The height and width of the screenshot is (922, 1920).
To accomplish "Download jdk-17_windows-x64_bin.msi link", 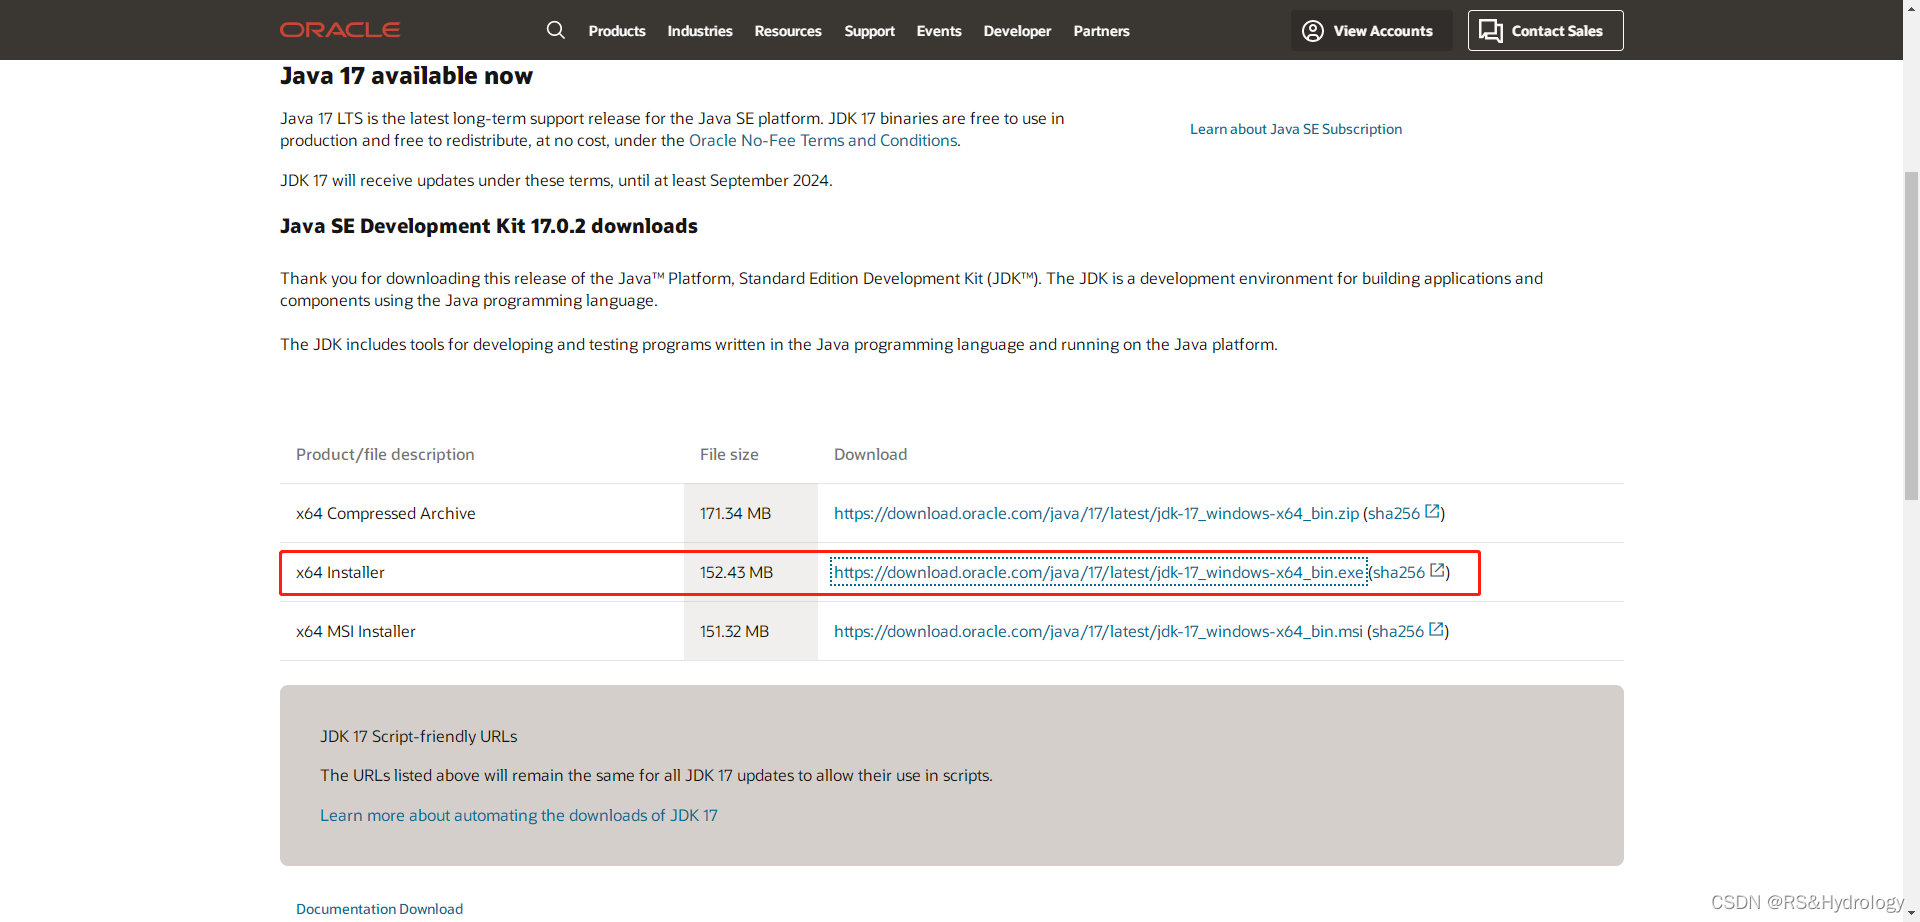I will tap(1098, 631).
